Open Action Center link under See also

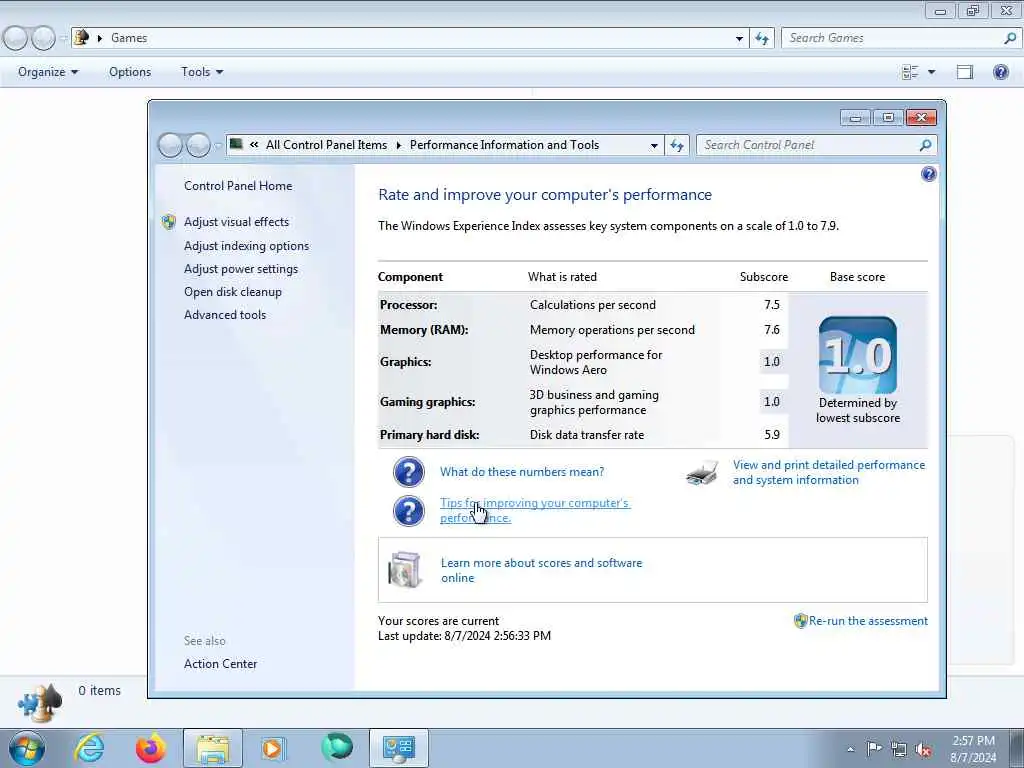[220, 664]
